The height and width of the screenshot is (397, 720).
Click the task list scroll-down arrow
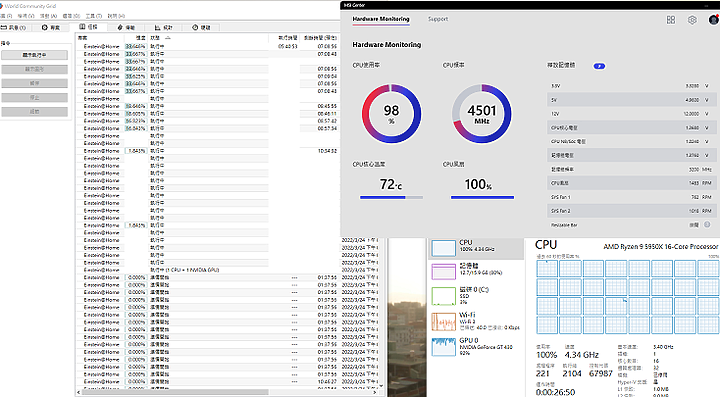click(x=381, y=386)
